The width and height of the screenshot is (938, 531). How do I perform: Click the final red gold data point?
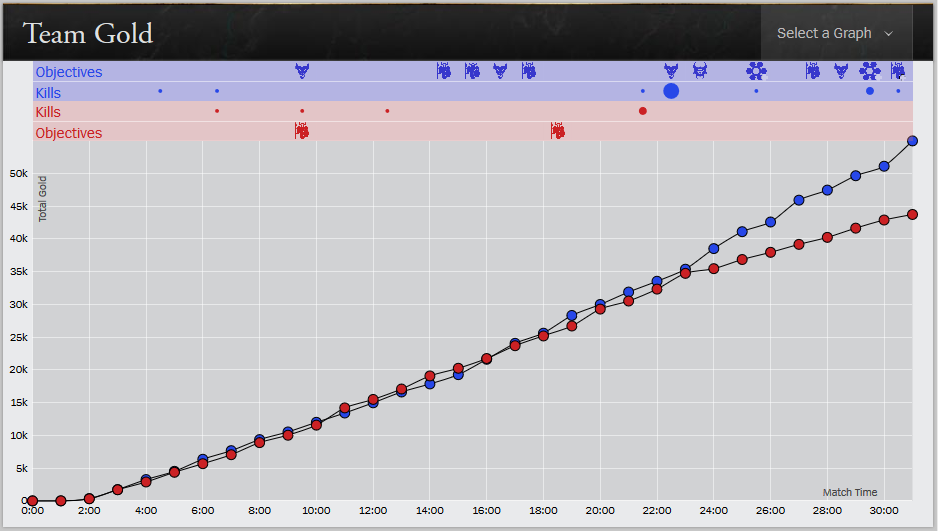[x=912, y=214]
